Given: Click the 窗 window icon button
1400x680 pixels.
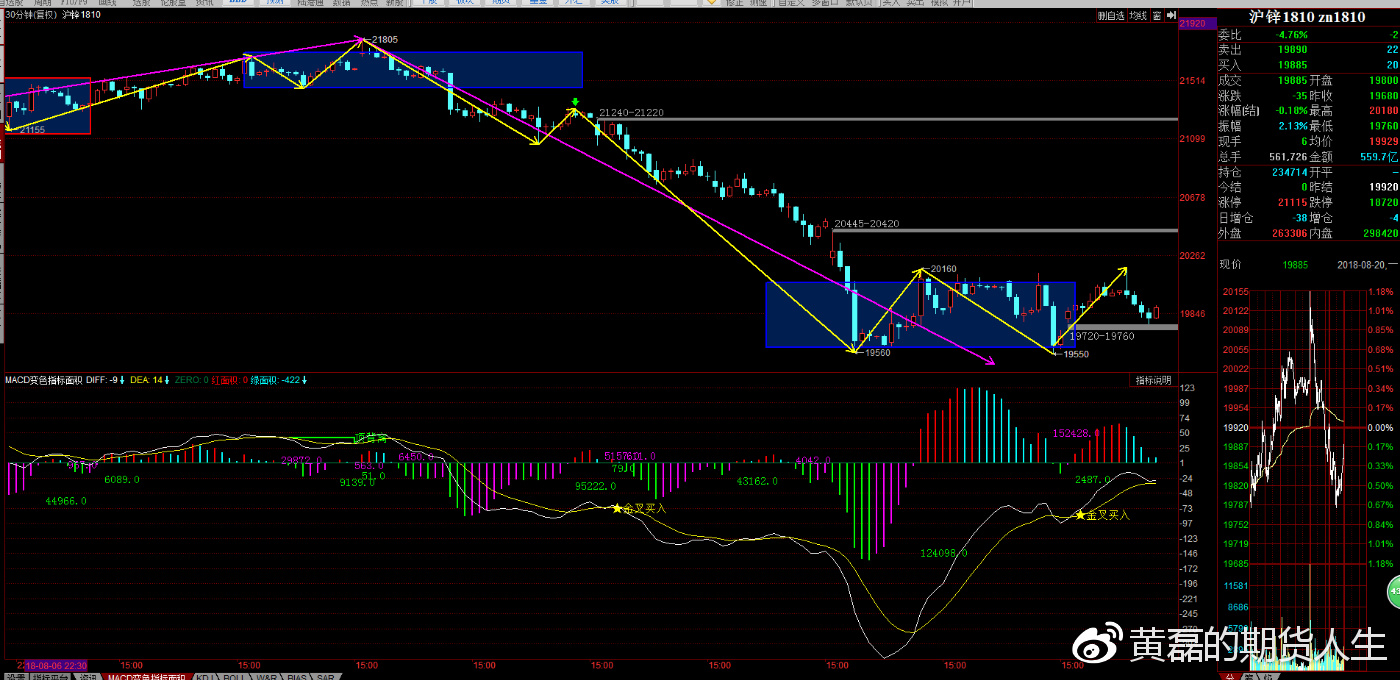Looking at the screenshot, I should pos(1157,16).
